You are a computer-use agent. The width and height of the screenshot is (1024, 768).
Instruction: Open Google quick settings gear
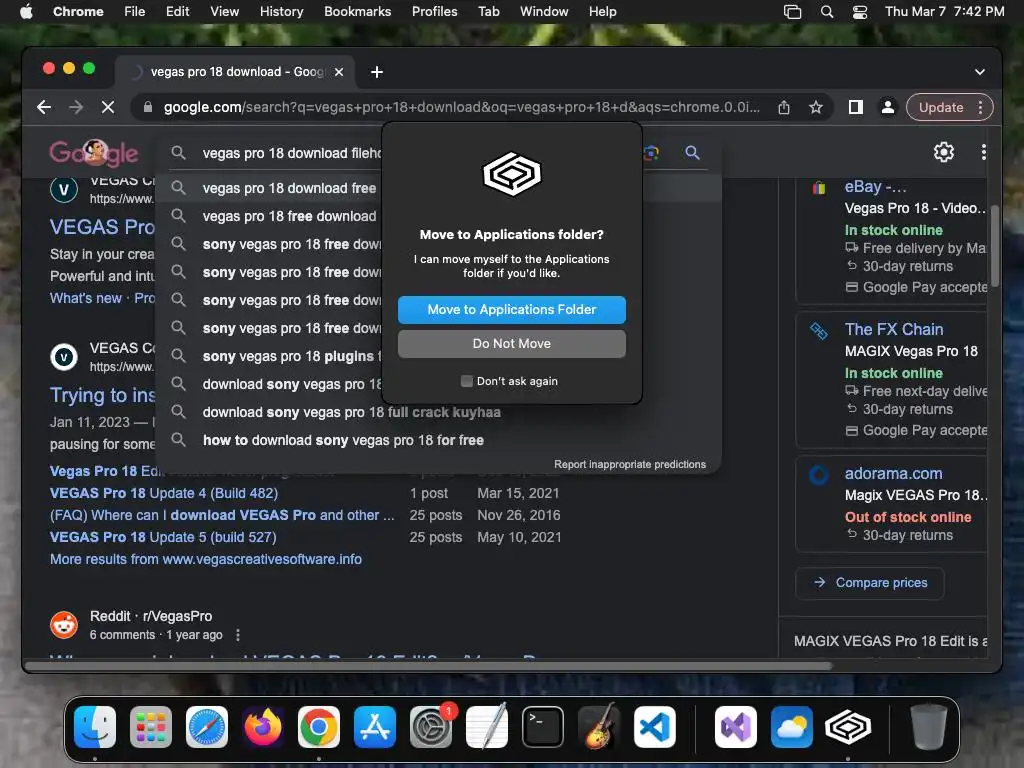click(x=944, y=152)
